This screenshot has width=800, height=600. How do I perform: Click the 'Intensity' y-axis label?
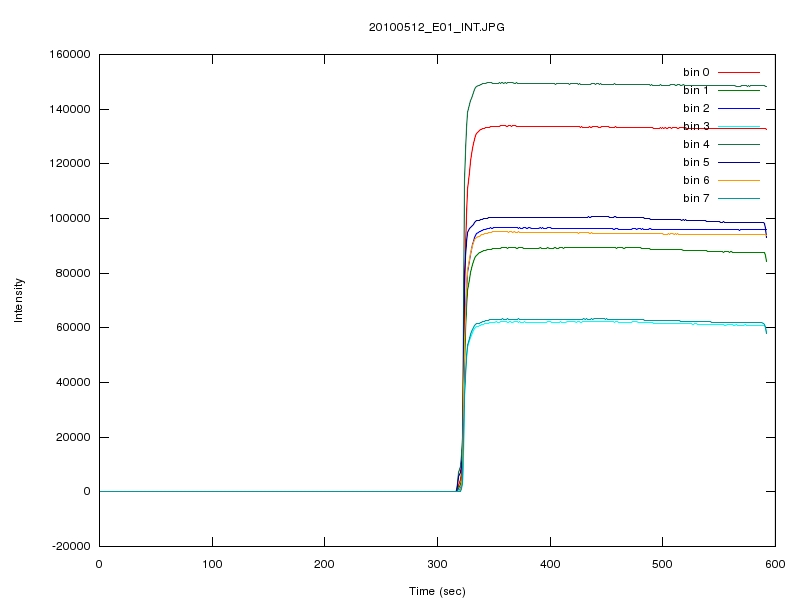pyautogui.click(x=18, y=300)
